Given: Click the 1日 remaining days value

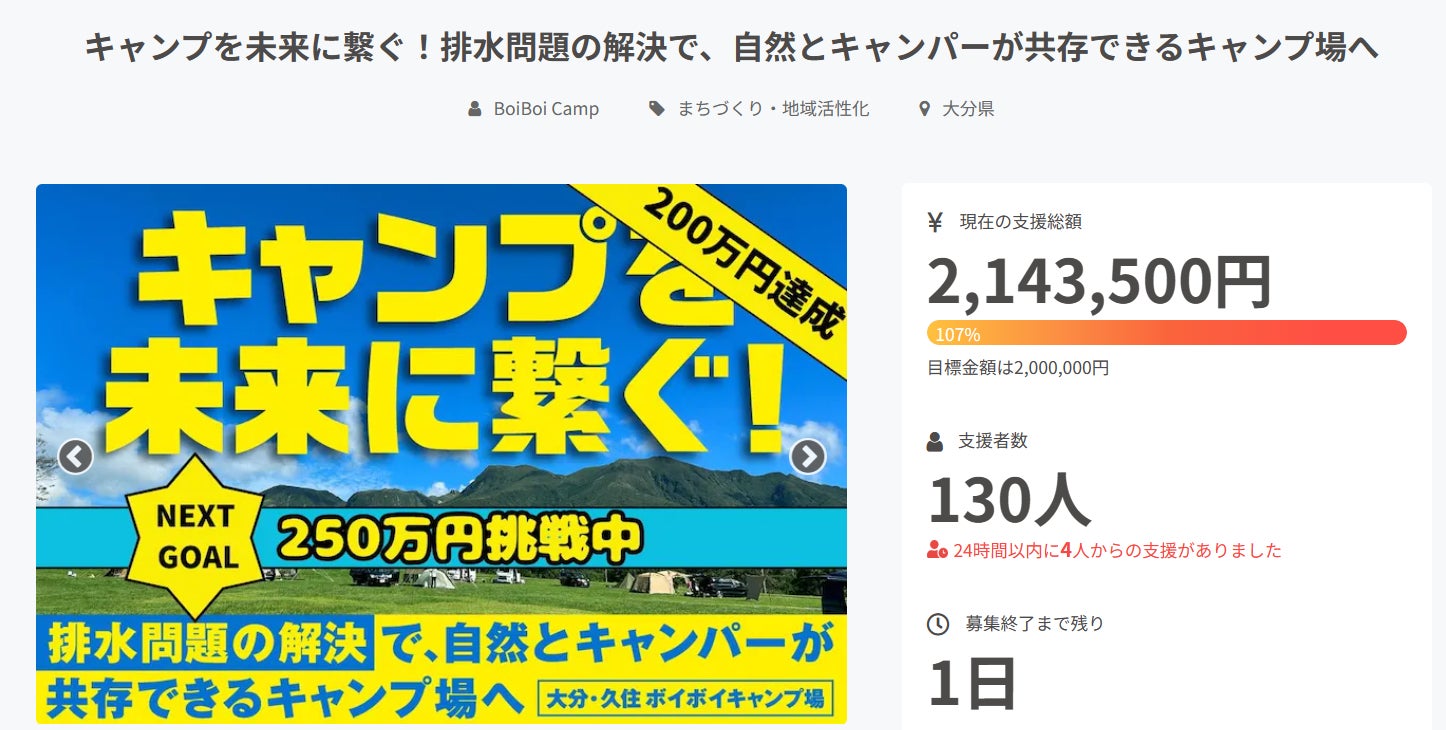Looking at the screenshot, I should [x=972, y=683].
